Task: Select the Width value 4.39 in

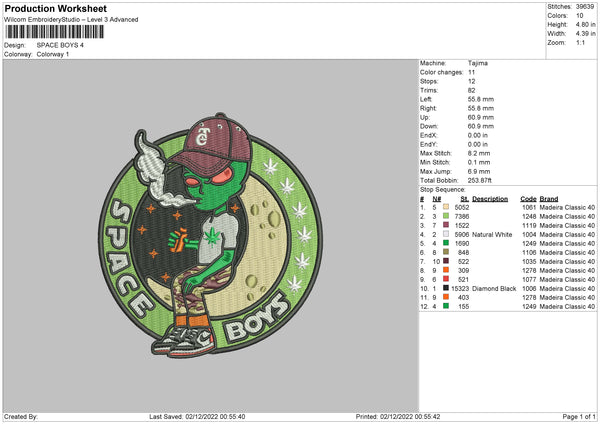Action: (x=585, y=34)
